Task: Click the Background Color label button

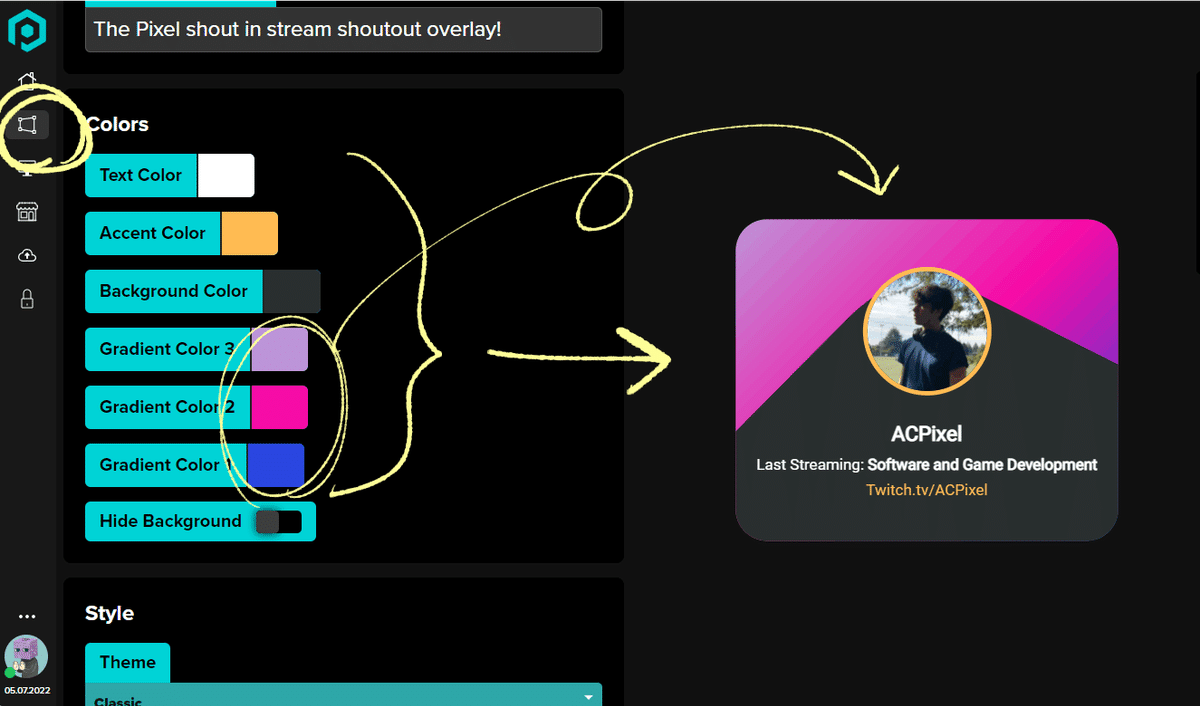Action: pyautogui.click(x=174, y=291)
